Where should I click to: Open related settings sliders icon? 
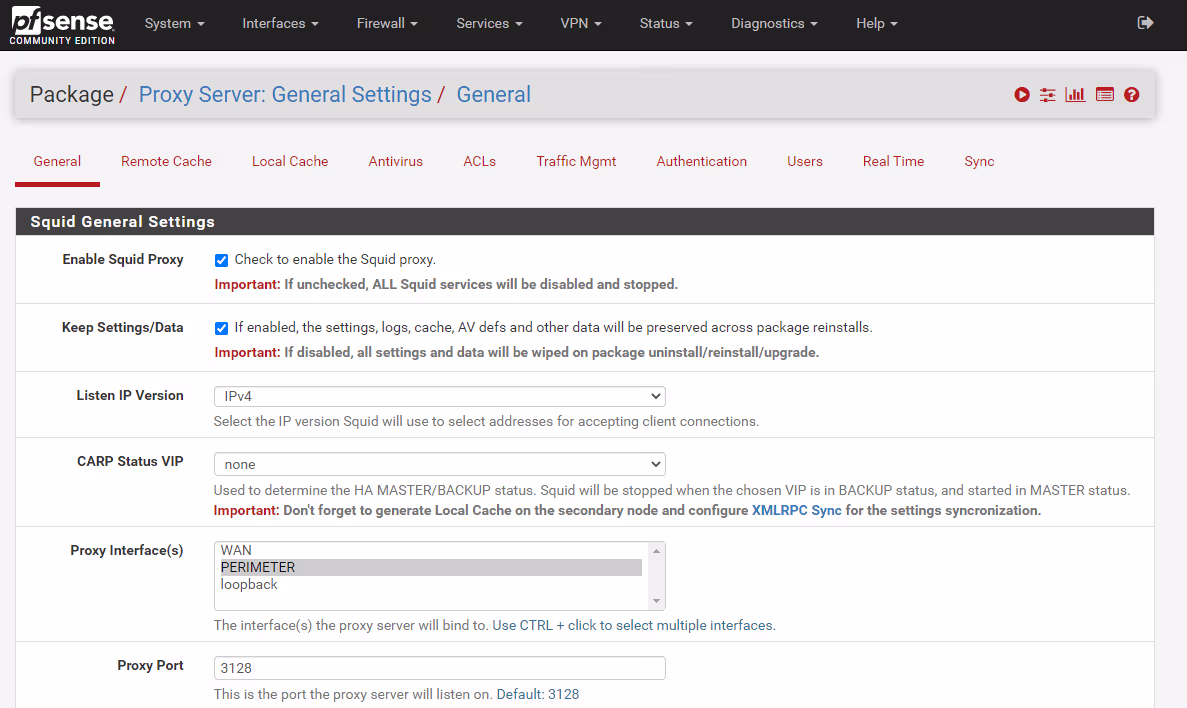pyautogui.click(x=1048, y=95)
